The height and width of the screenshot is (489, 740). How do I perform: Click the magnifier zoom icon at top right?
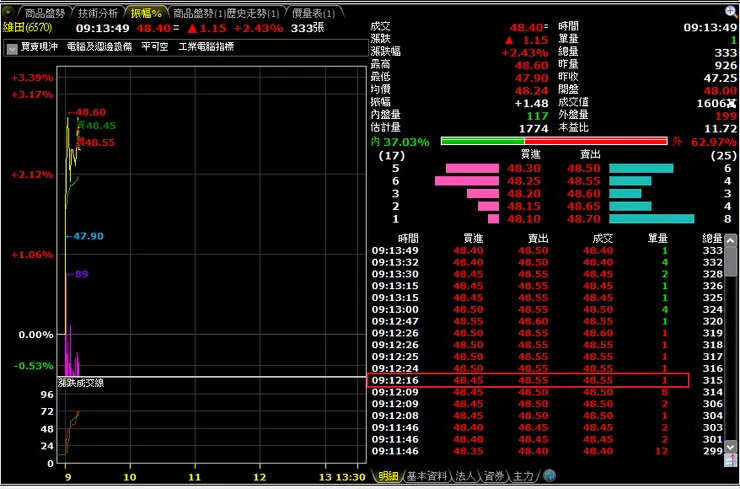[732, 12]
